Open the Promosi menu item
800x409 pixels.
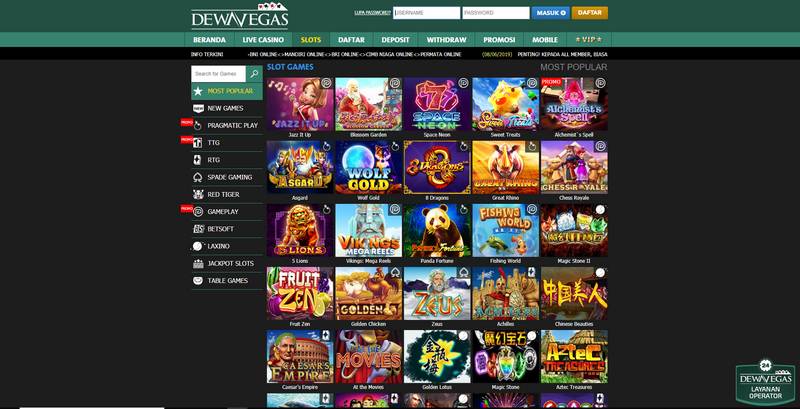click(x=499, y=40)
